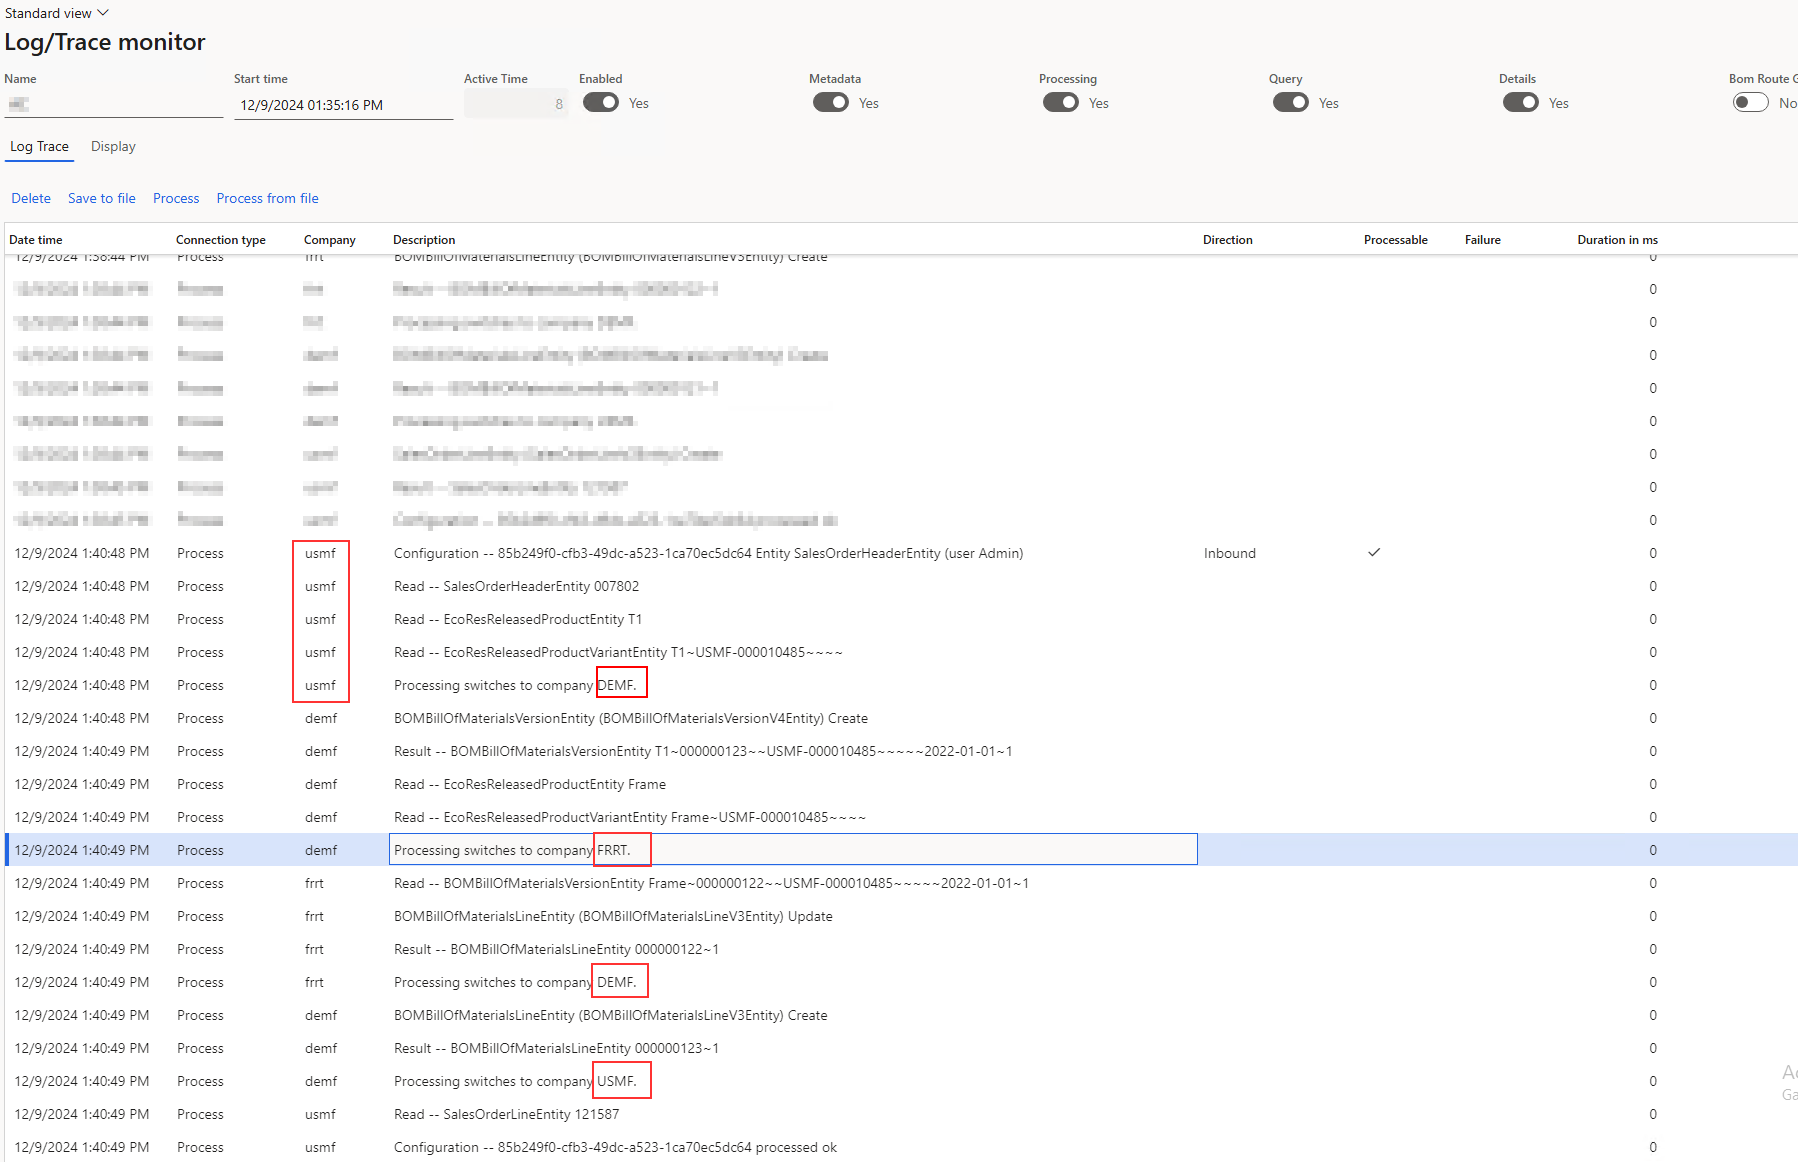Viewport: 1798px width, 1162px height.
Task: Click the Start time field
Action: 344,105
